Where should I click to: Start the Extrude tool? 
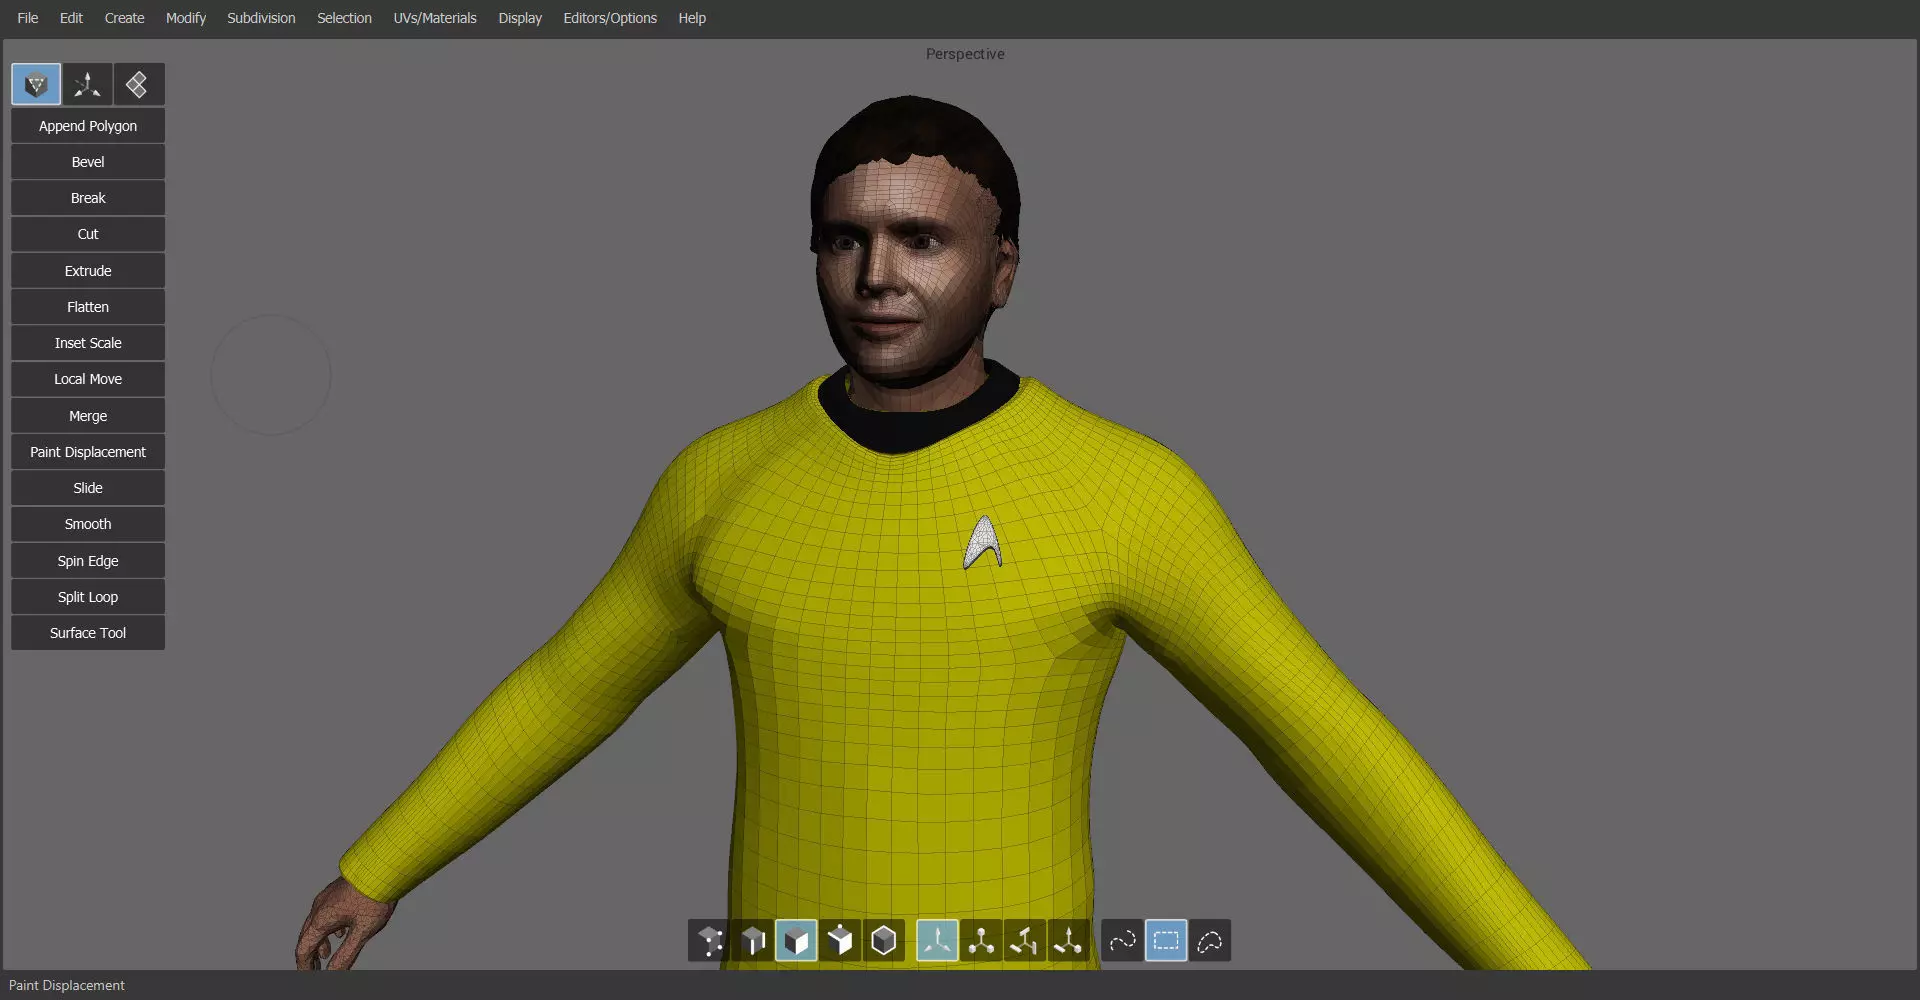(88, 271)
